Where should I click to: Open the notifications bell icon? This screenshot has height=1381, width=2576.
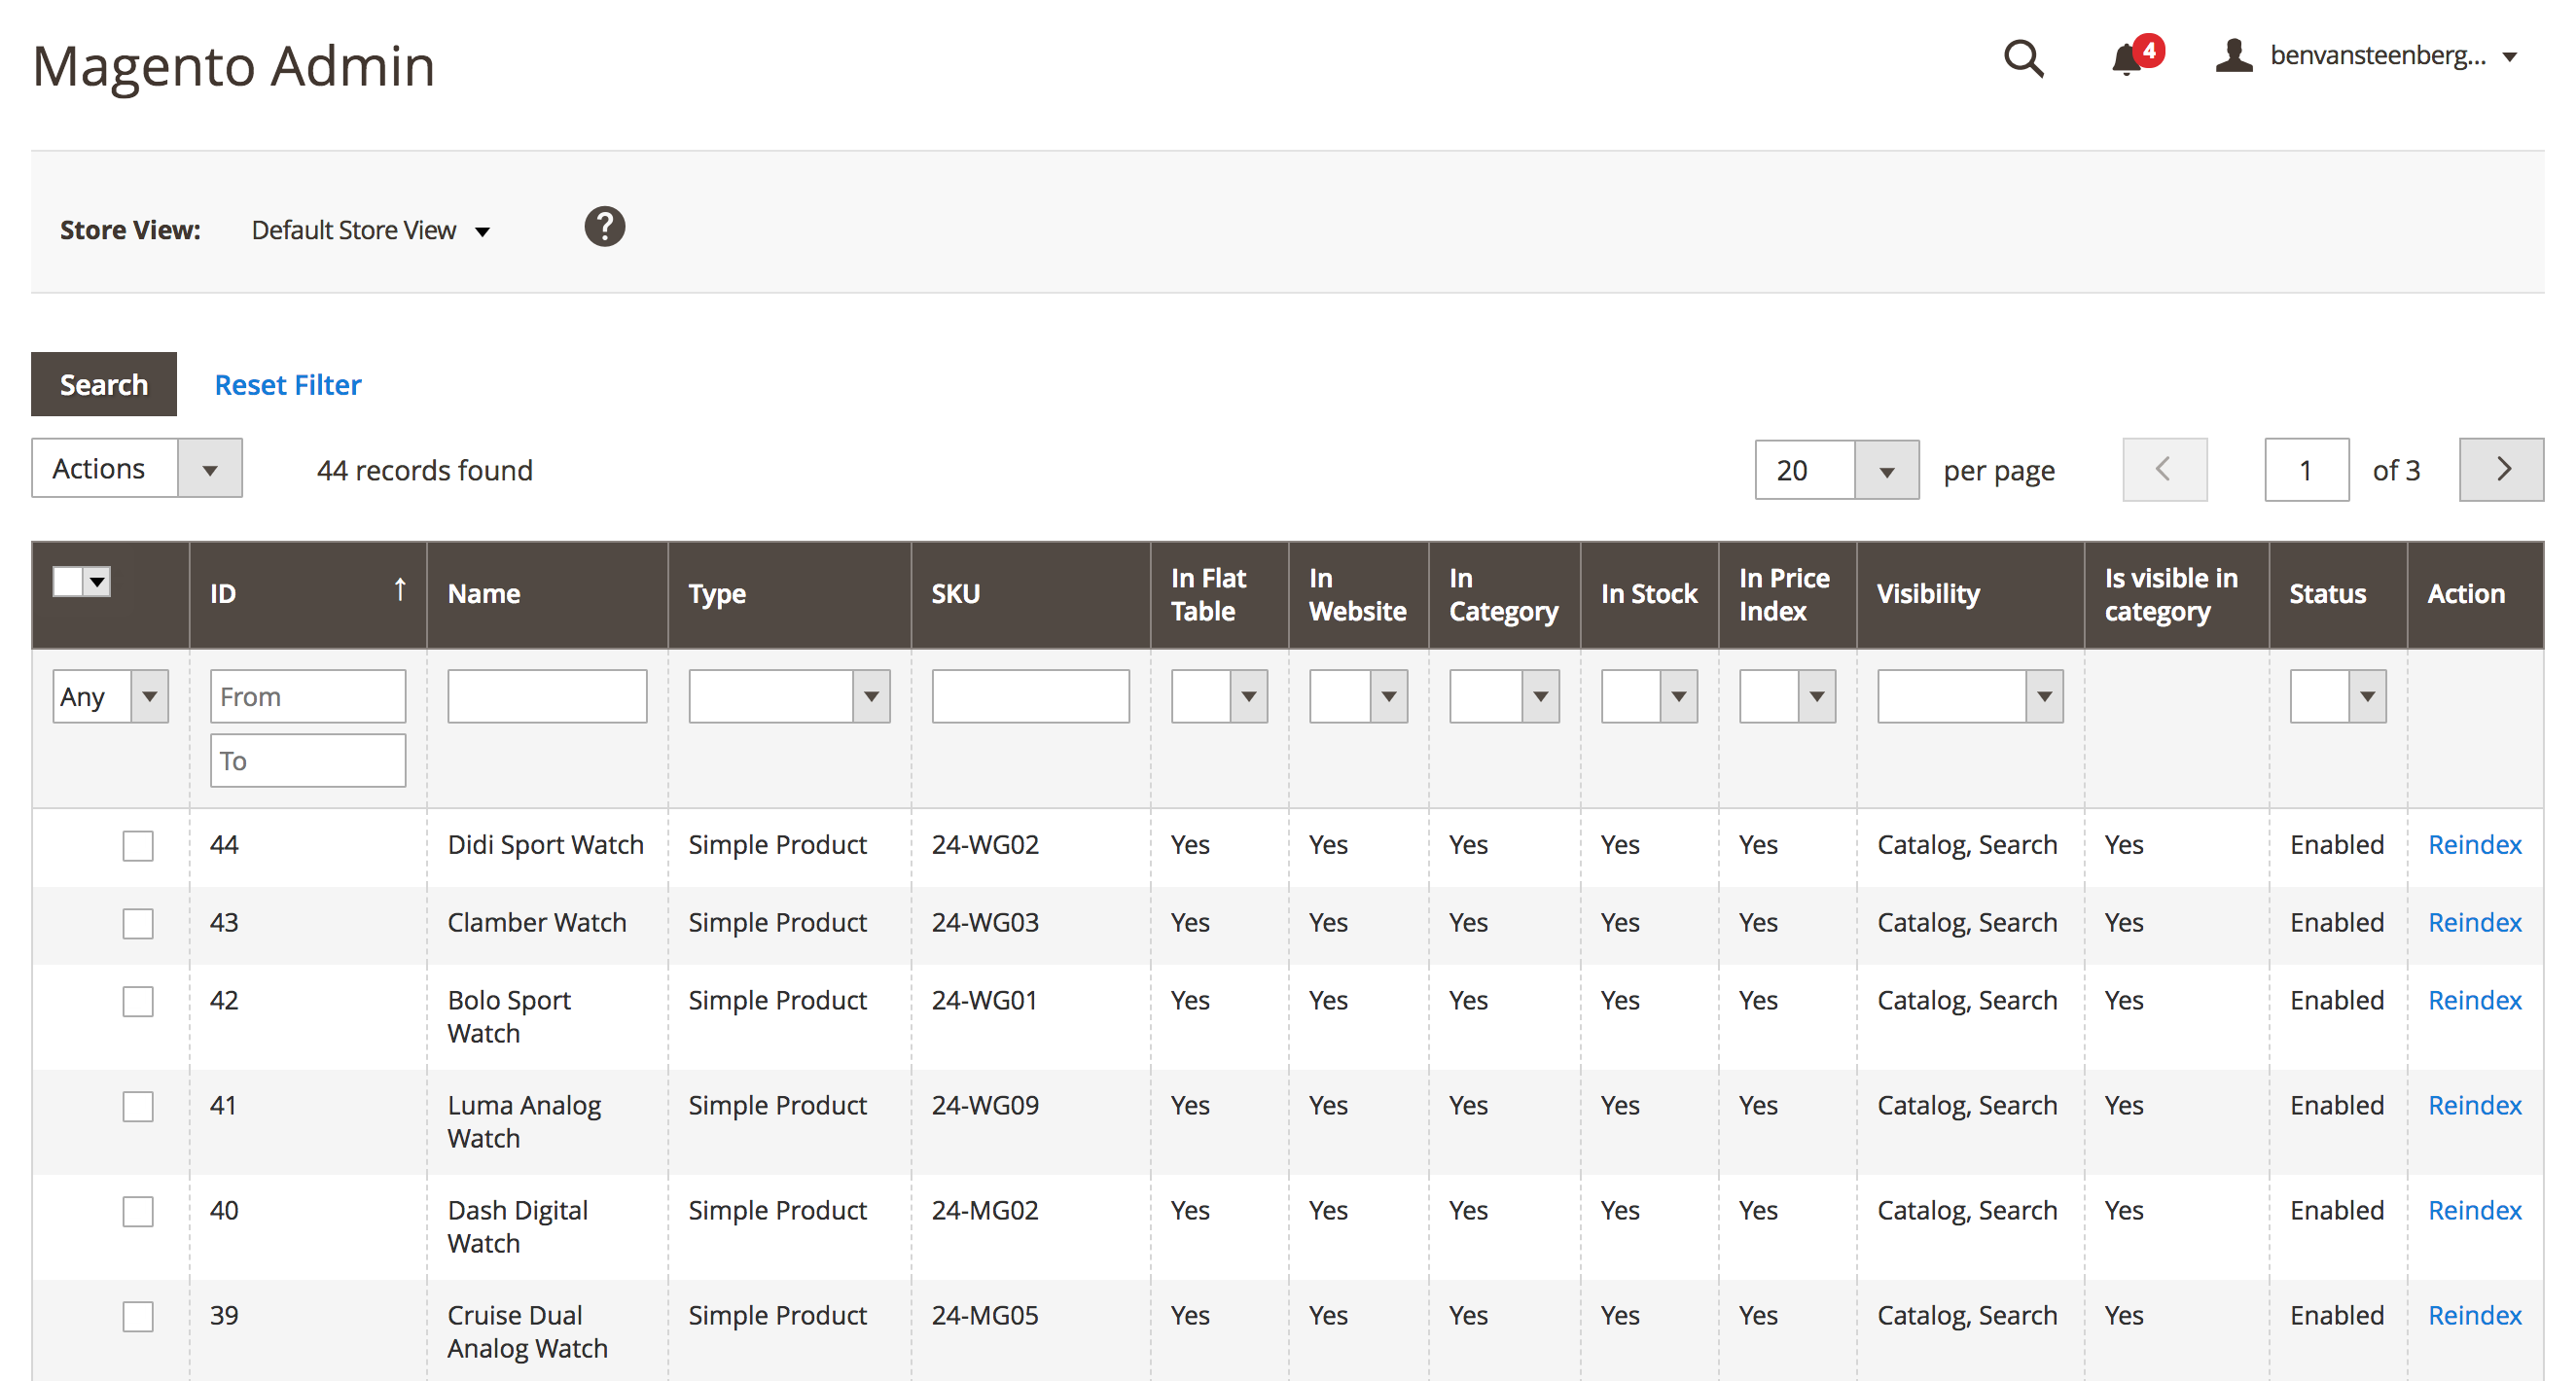point(2126,59)
